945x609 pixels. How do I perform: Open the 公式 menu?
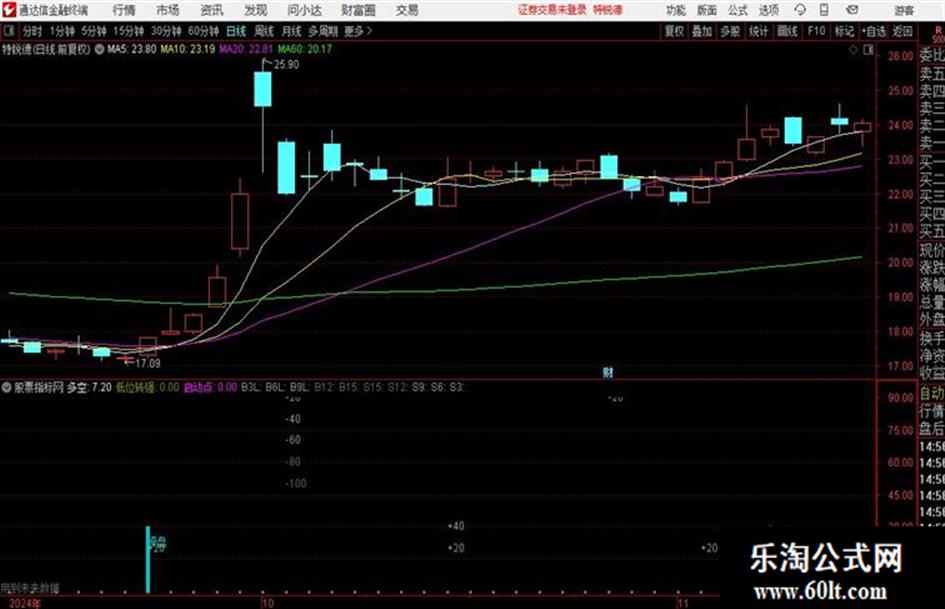click(738, 10)
